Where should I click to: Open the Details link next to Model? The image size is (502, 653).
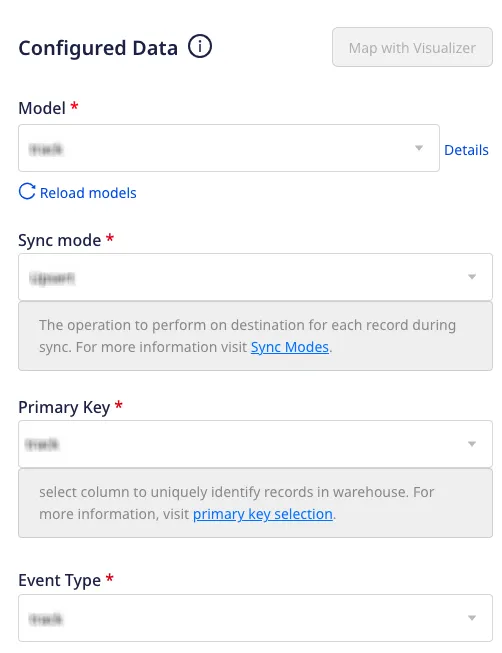click(x=466, y=150)
